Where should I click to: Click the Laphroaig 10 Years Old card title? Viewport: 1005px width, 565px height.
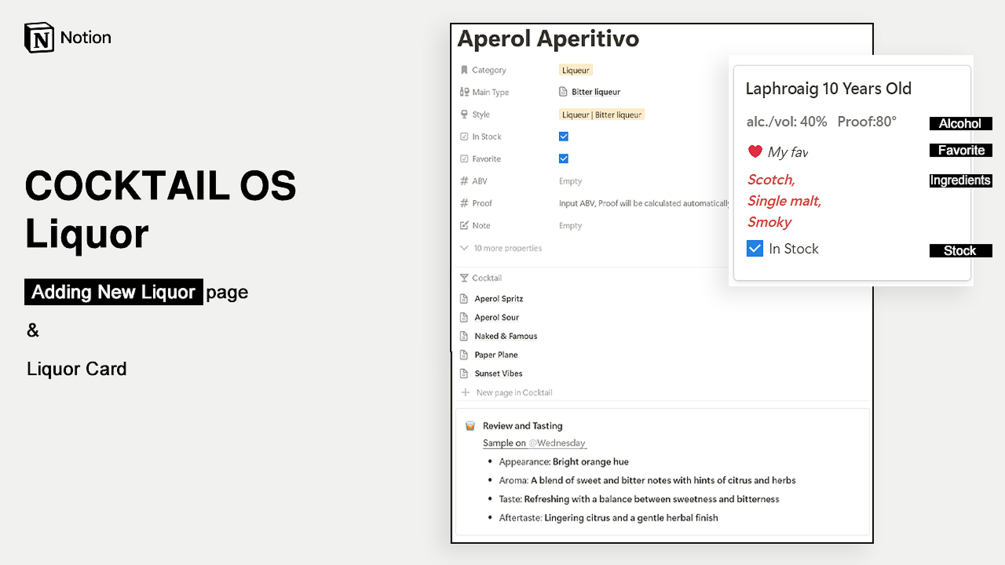(828, 88)
